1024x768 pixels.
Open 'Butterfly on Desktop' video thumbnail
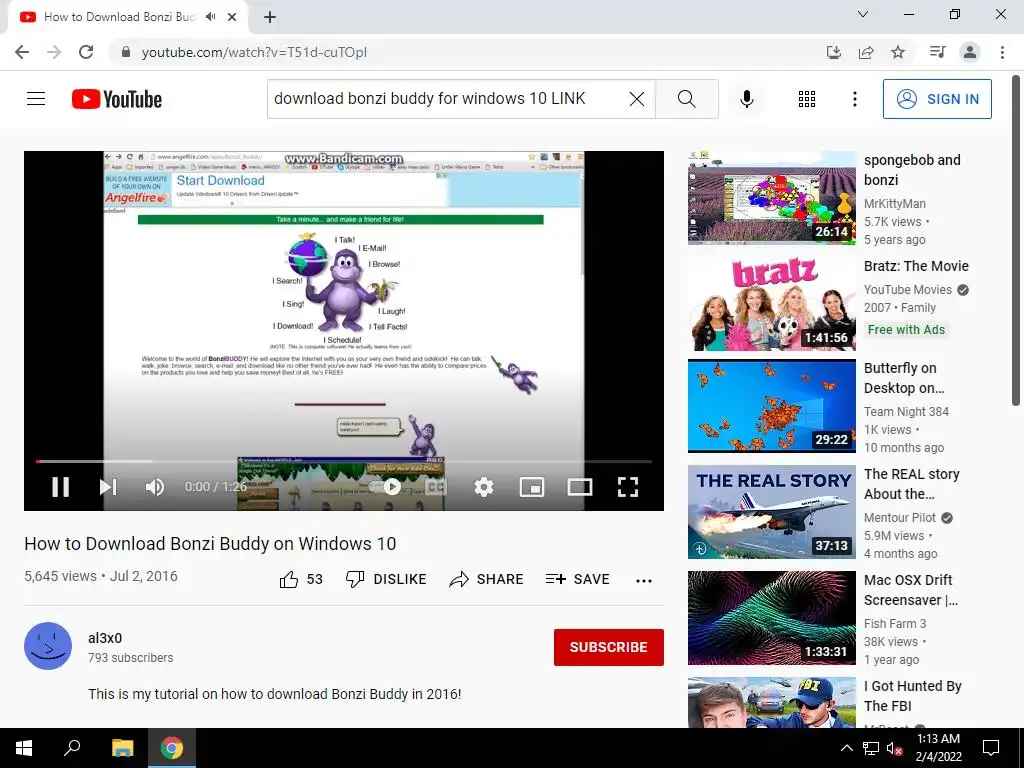tap(772, 406)
